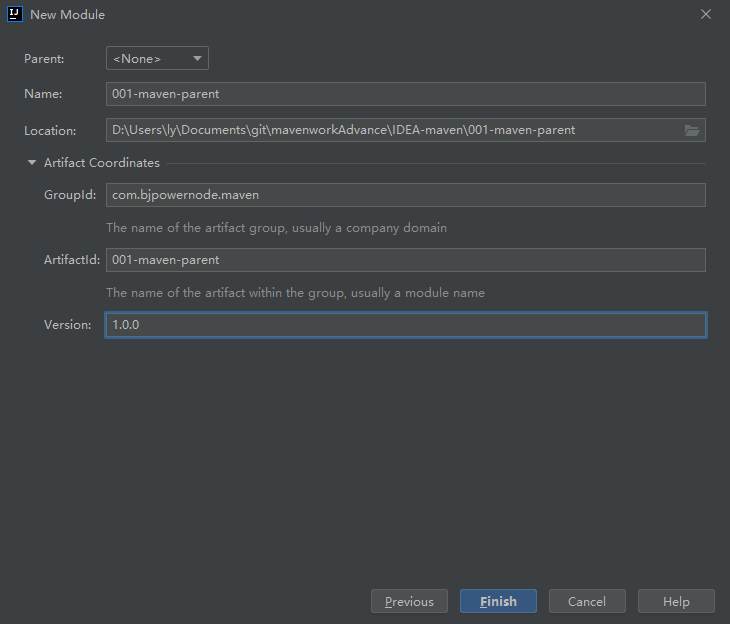Edit the GroupId text field
This screenshot has height=624, width=730.
[x=406, y=195]
